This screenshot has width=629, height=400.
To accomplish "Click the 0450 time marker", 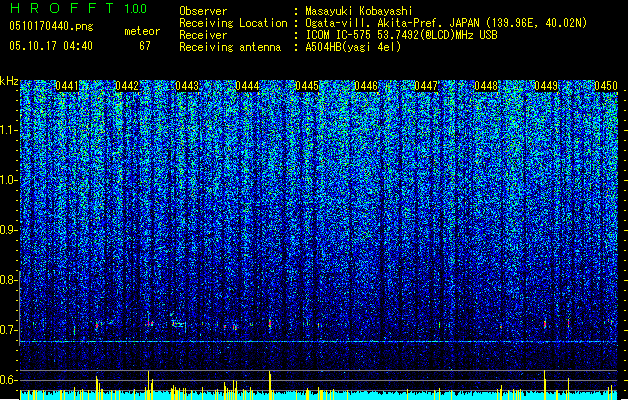I will coord(606,86).
